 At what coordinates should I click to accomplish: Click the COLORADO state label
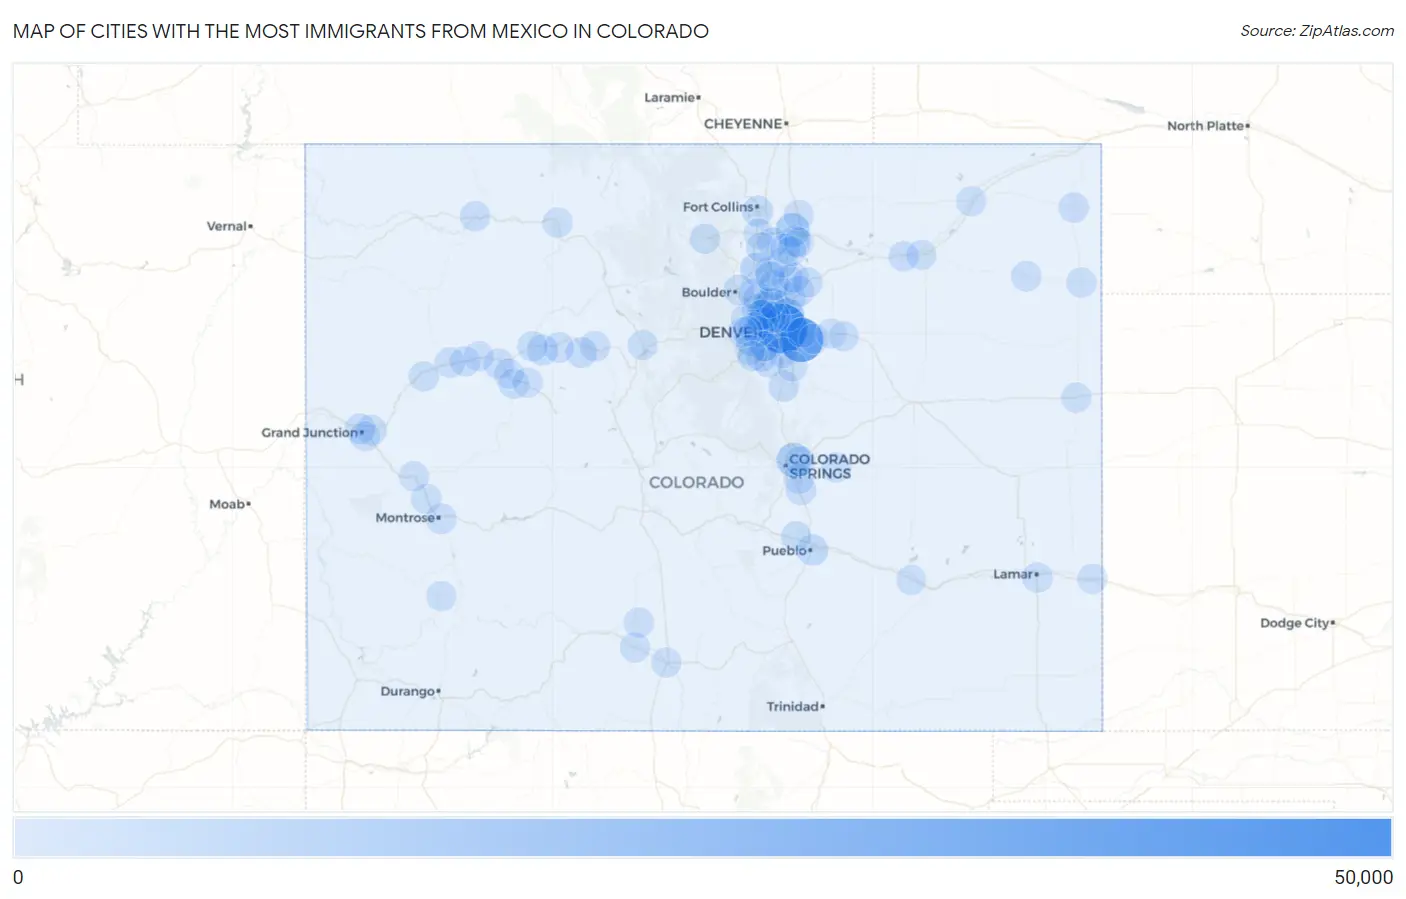coord(696,482)
